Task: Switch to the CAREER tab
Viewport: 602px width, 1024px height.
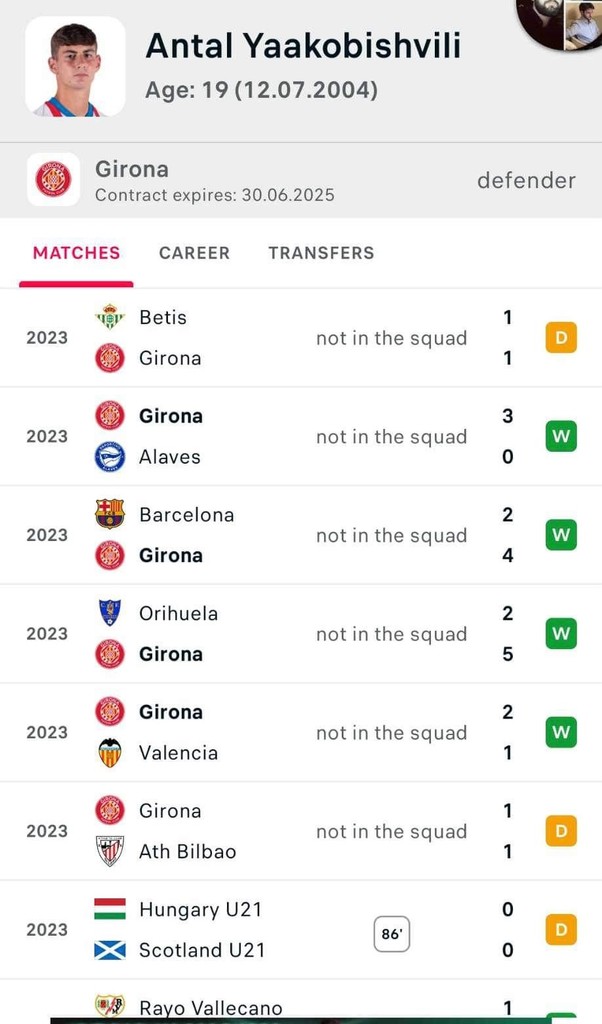Action: pyautogui.click(x=195, y=253)
